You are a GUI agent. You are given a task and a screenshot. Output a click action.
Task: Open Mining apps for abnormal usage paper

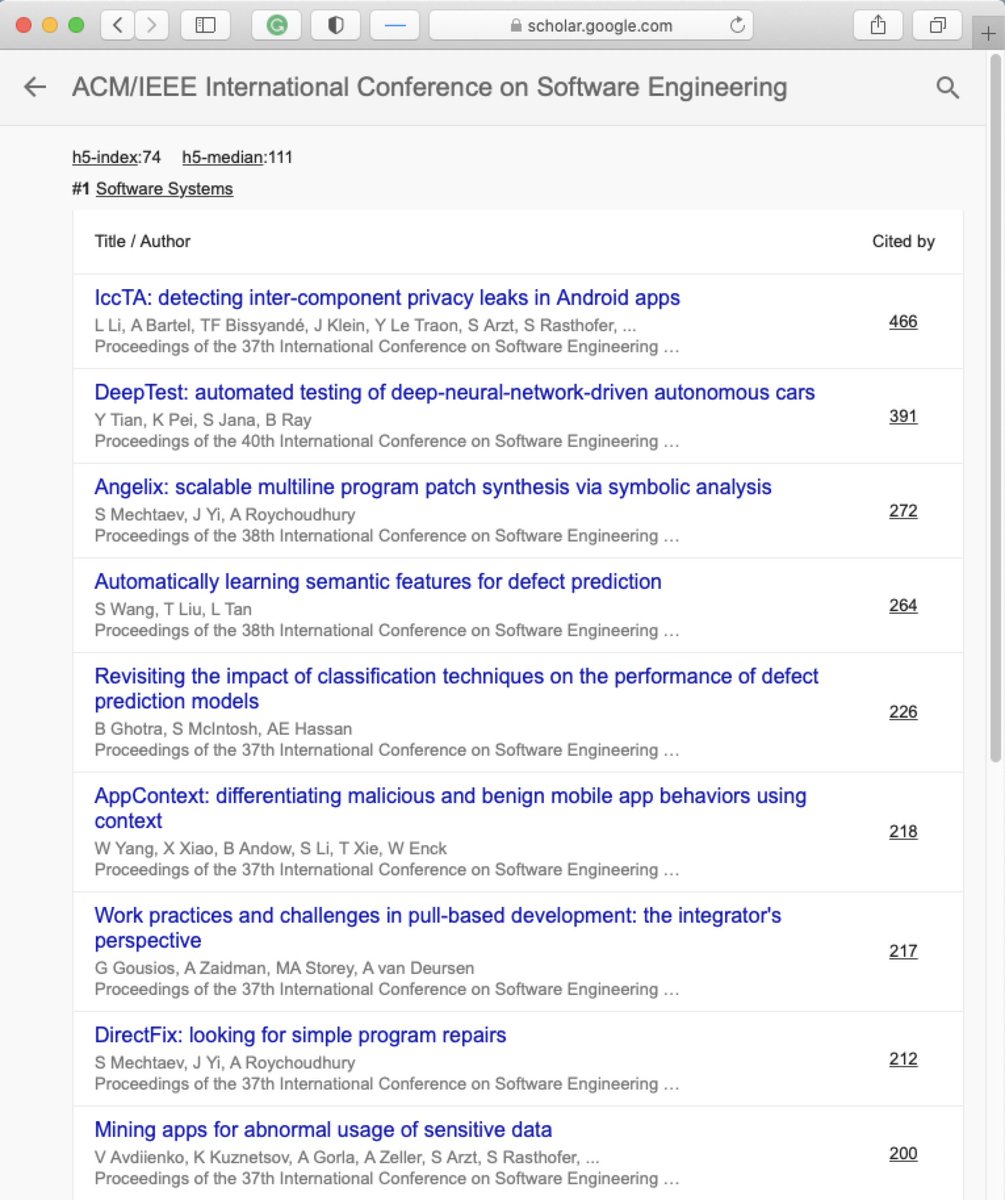[x=323, y=1130]
